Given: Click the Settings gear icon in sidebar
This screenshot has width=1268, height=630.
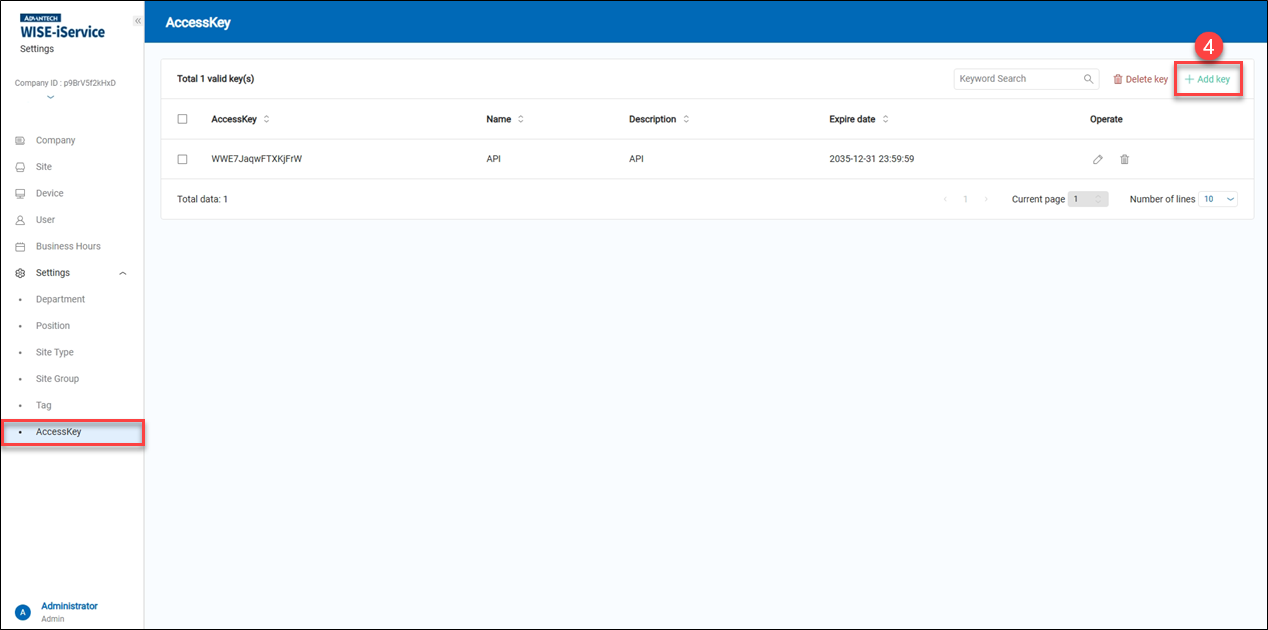Looking at the screenshot, I should pos(19,272).
